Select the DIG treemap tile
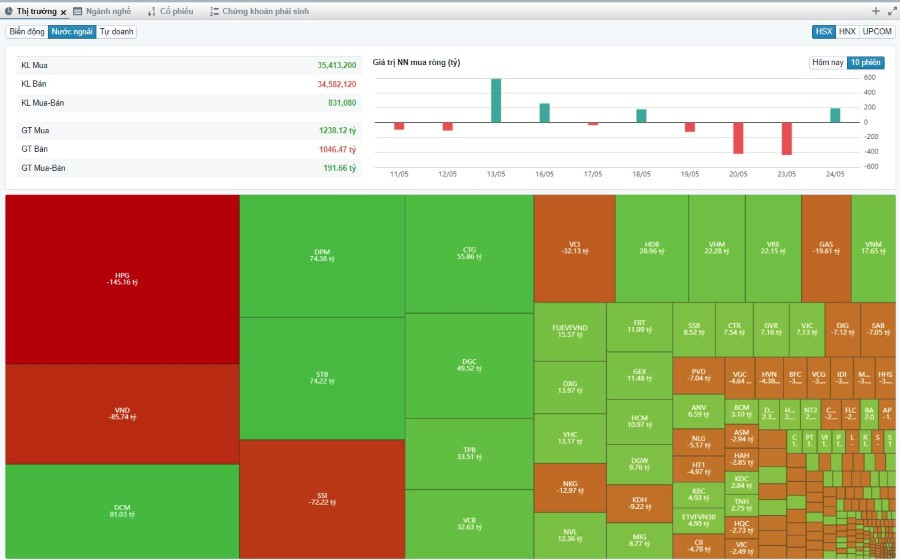 (843, 329)
